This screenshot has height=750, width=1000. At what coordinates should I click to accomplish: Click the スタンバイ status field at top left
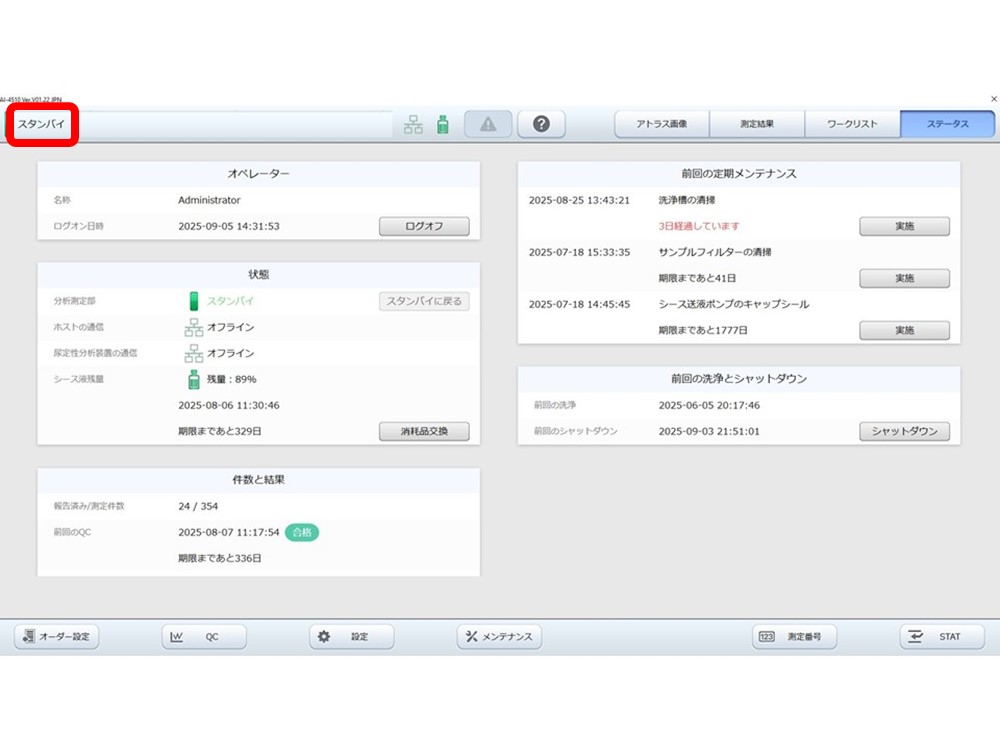point(44,125)
